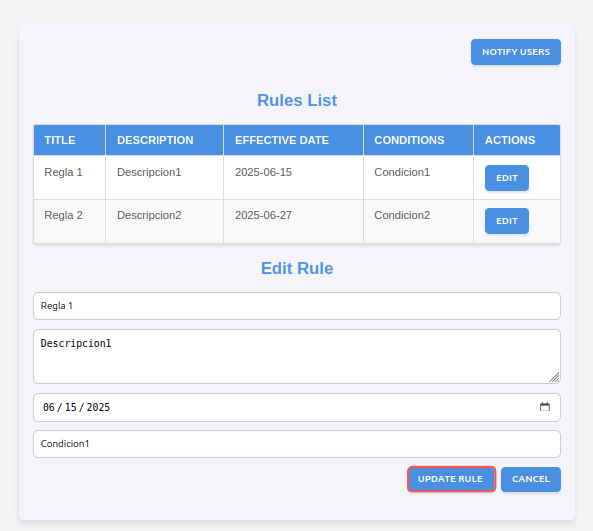This screenshot has height=531, width=593.
Task: Click the Description column header
Action: click(x=165, y=140)
